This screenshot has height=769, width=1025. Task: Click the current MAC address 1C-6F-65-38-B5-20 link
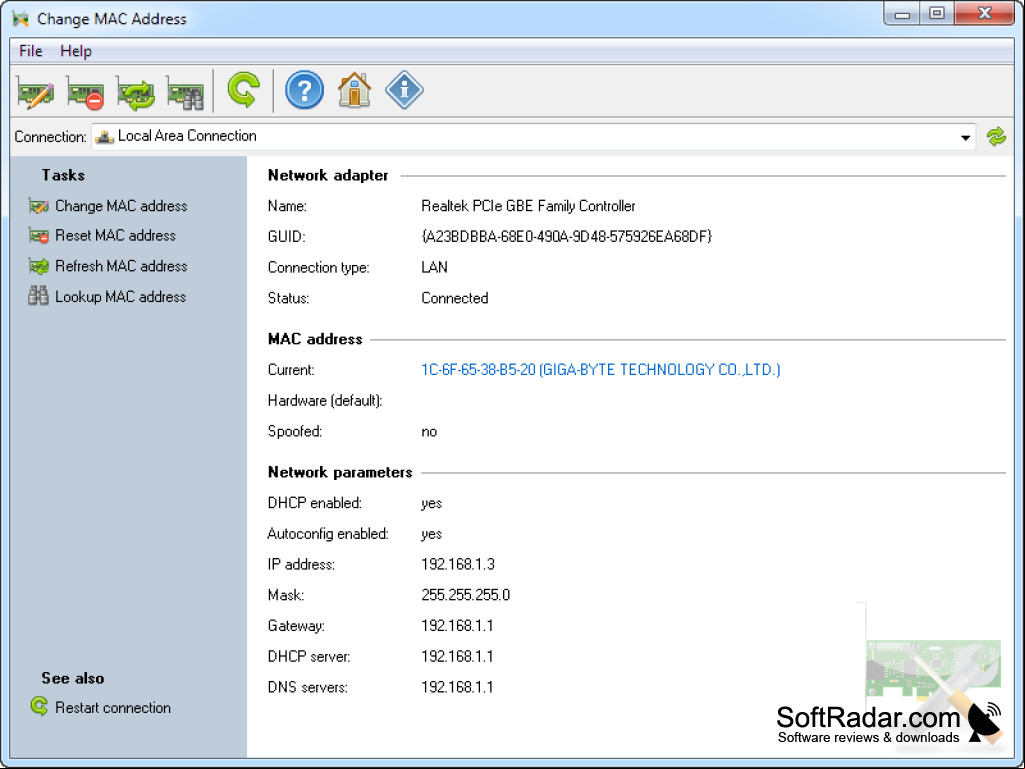tap(600, 370)
